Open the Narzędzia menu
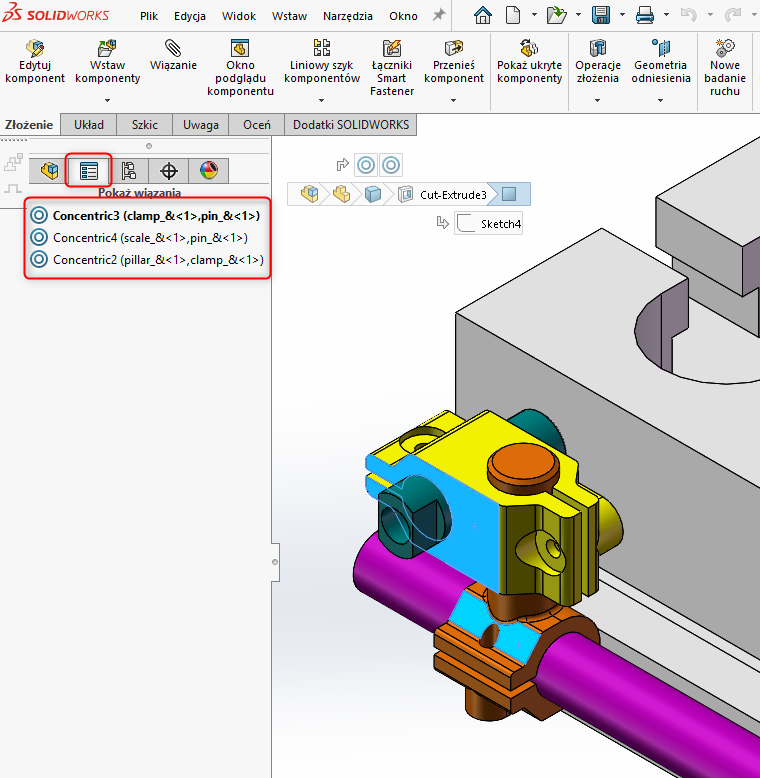Viewport: 760px width, 778px height. pos(347,16)
